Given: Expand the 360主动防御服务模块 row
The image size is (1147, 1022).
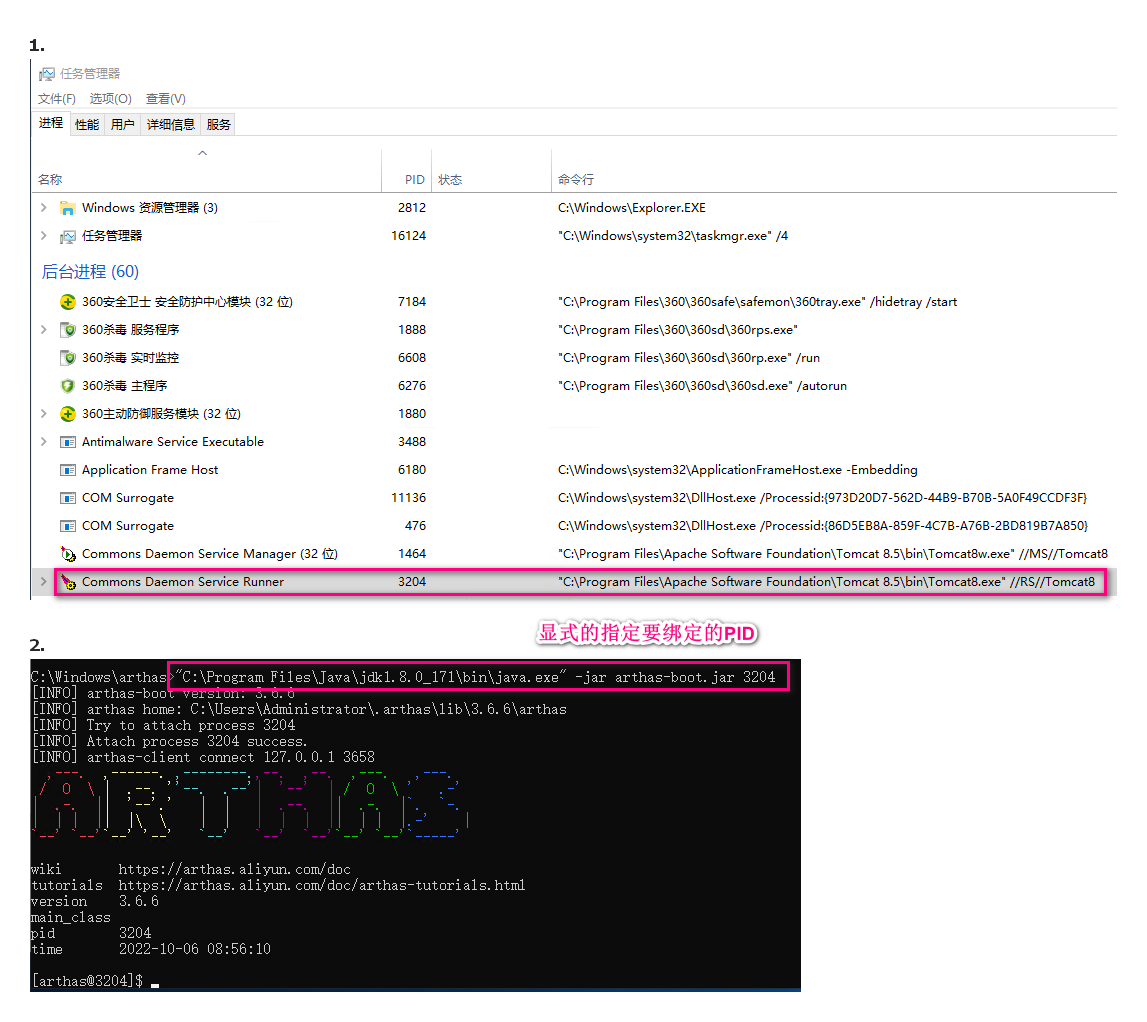Looking at the screenshot, I should tap(44, 414).
